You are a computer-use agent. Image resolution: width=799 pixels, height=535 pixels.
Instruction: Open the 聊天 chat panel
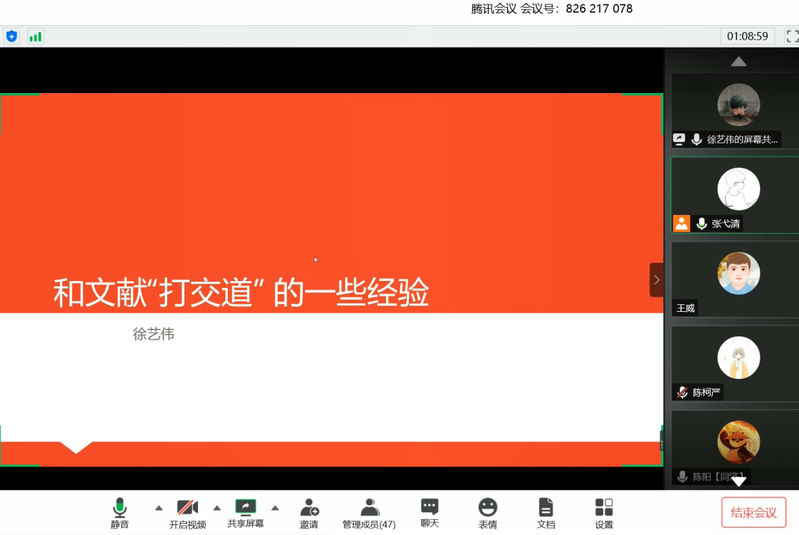(x=429, y=512)
